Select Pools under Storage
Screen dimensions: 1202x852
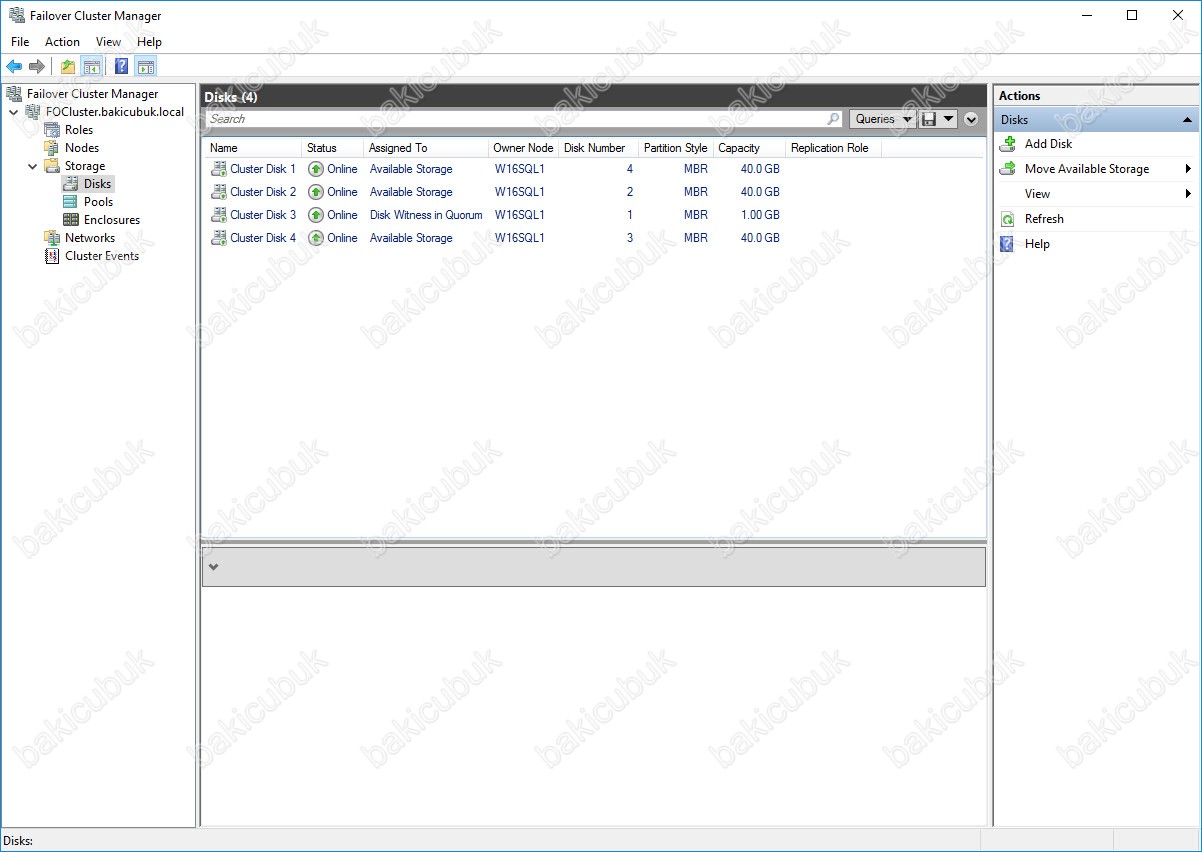(x=98, y=202)
